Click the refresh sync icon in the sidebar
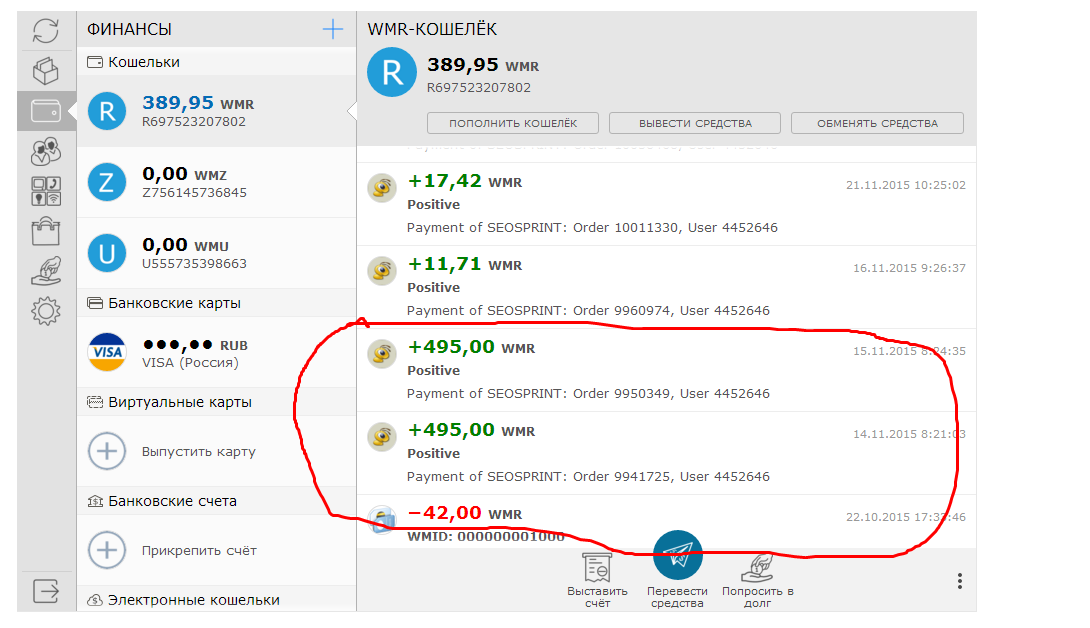1090x628 pixels. [x=46, y=31]
